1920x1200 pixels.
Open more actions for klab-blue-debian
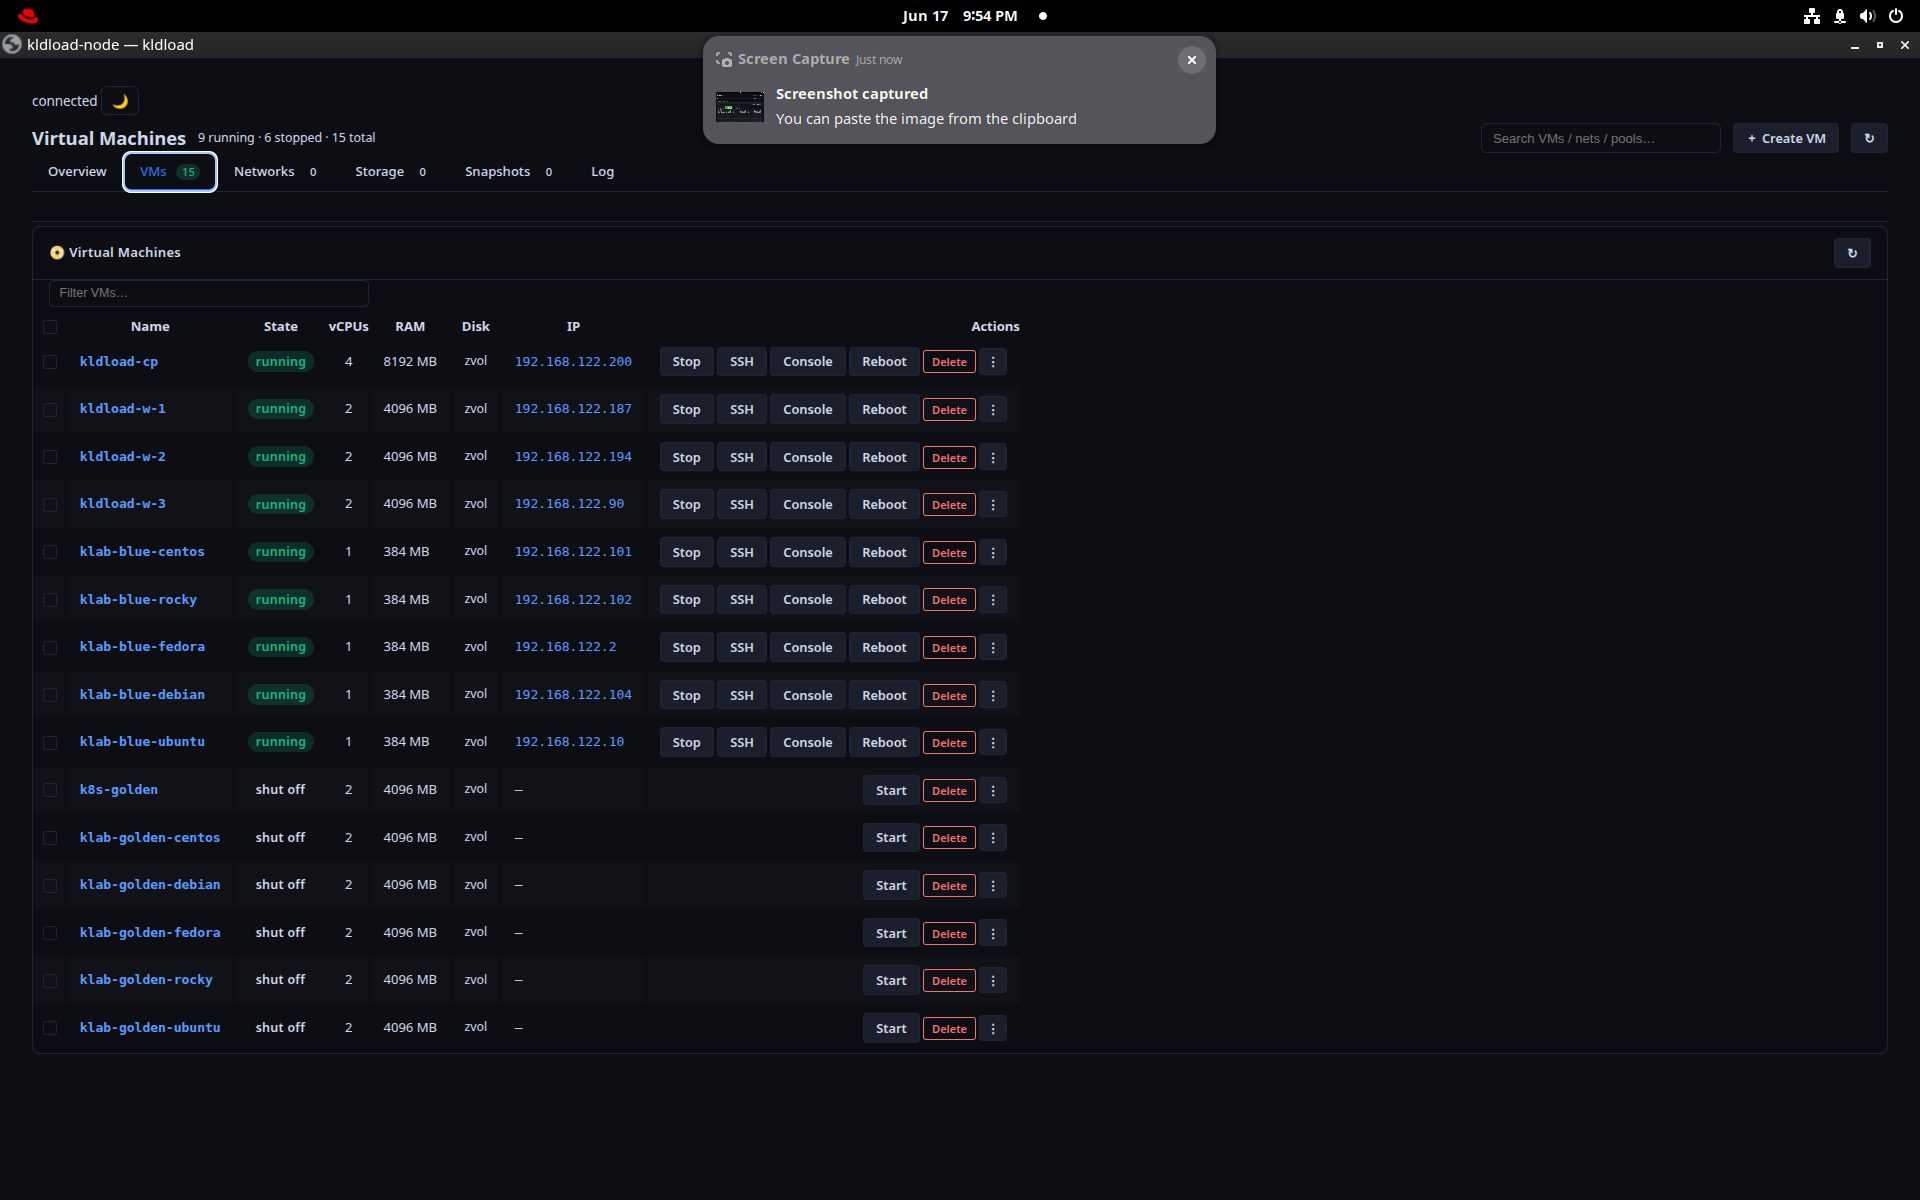coord(993,695)
